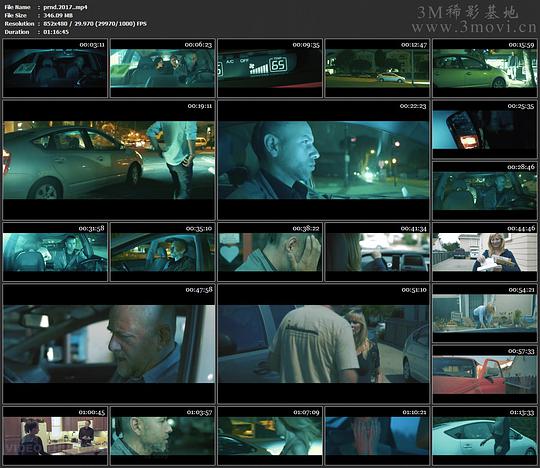Open the thumbnail stamped 00:35:10
This screenshot has height=468, width=540.
[x=163, y=252]
